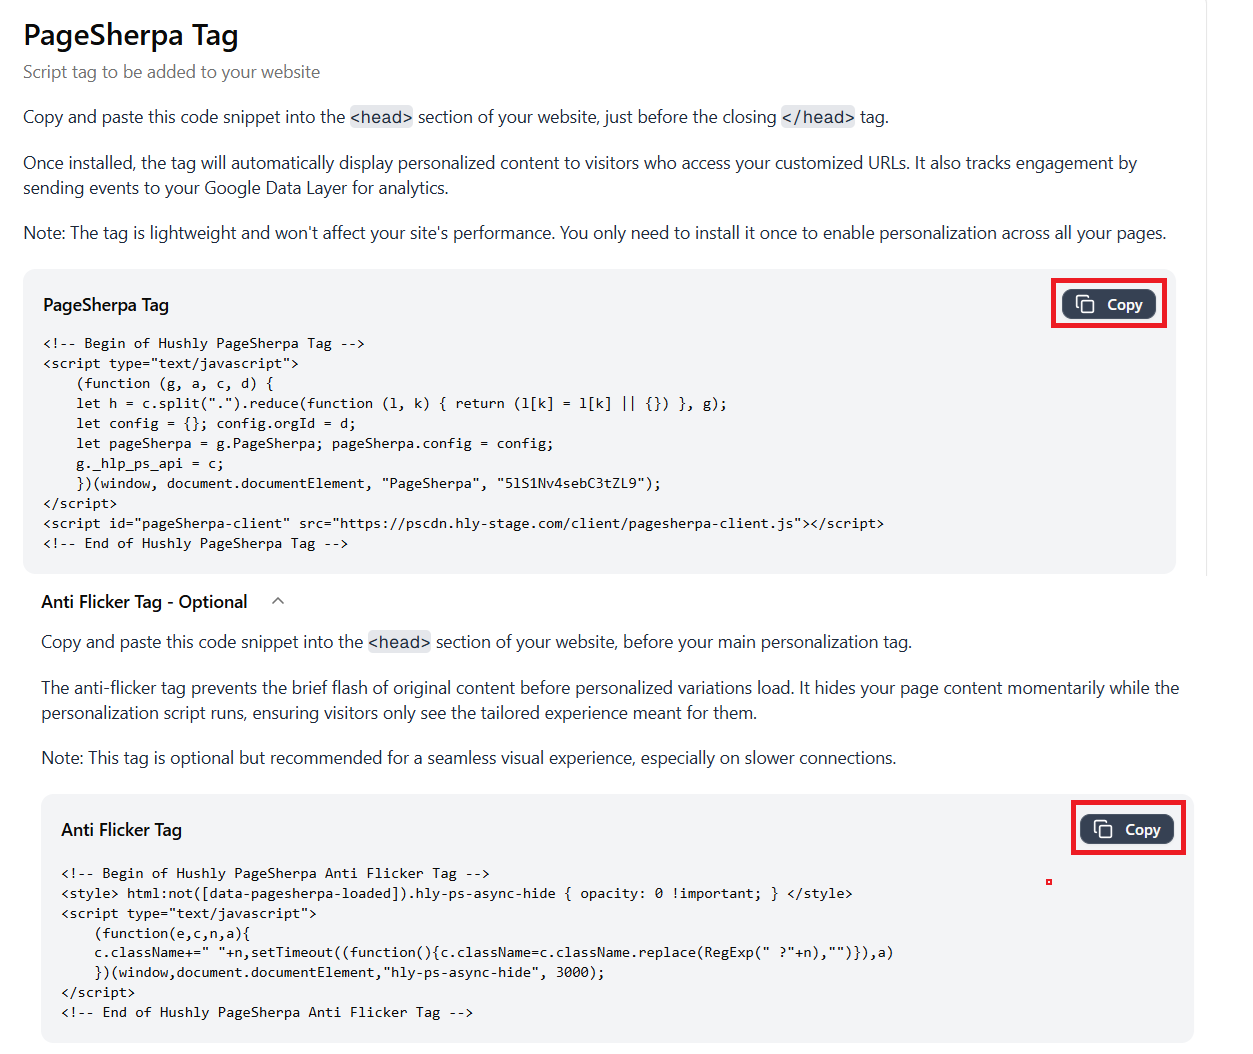This screenshot has width=1253, height=1054.
Task: Click the '<!-- End of Hushly PageSherpa Anti Flicker Tag -->' line
Action: (267, 1012)
